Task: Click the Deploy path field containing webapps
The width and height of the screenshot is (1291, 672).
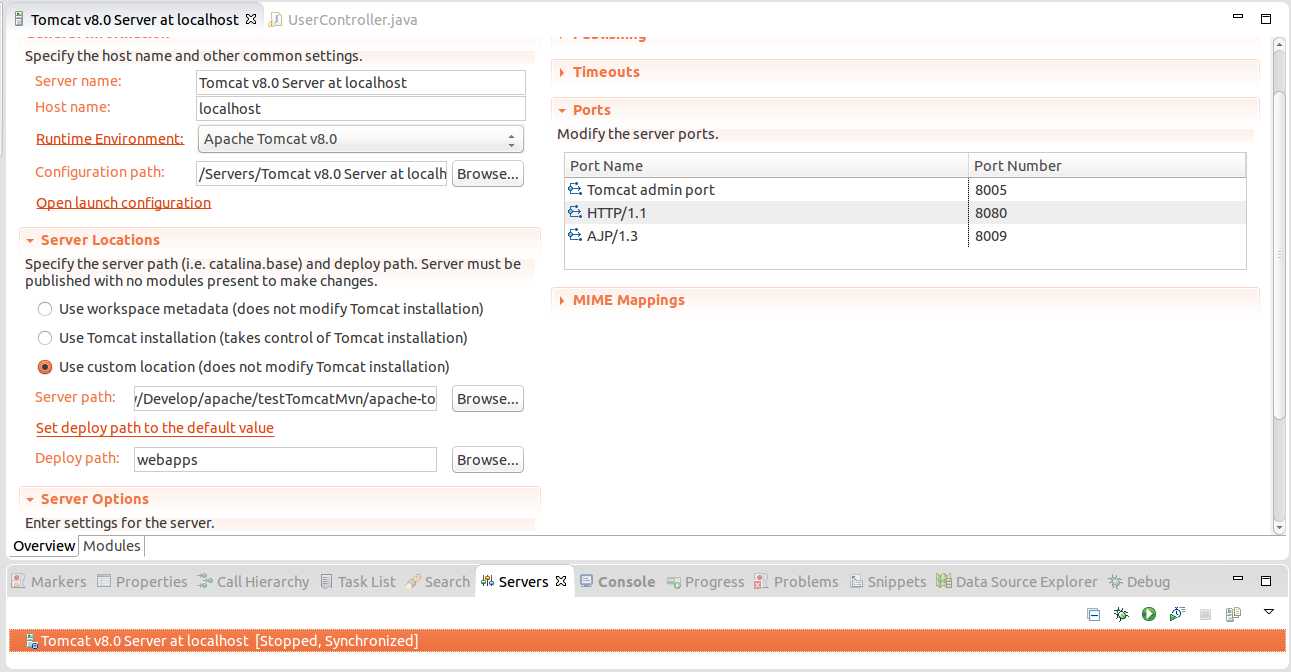Action: click(x=285, y=460)
